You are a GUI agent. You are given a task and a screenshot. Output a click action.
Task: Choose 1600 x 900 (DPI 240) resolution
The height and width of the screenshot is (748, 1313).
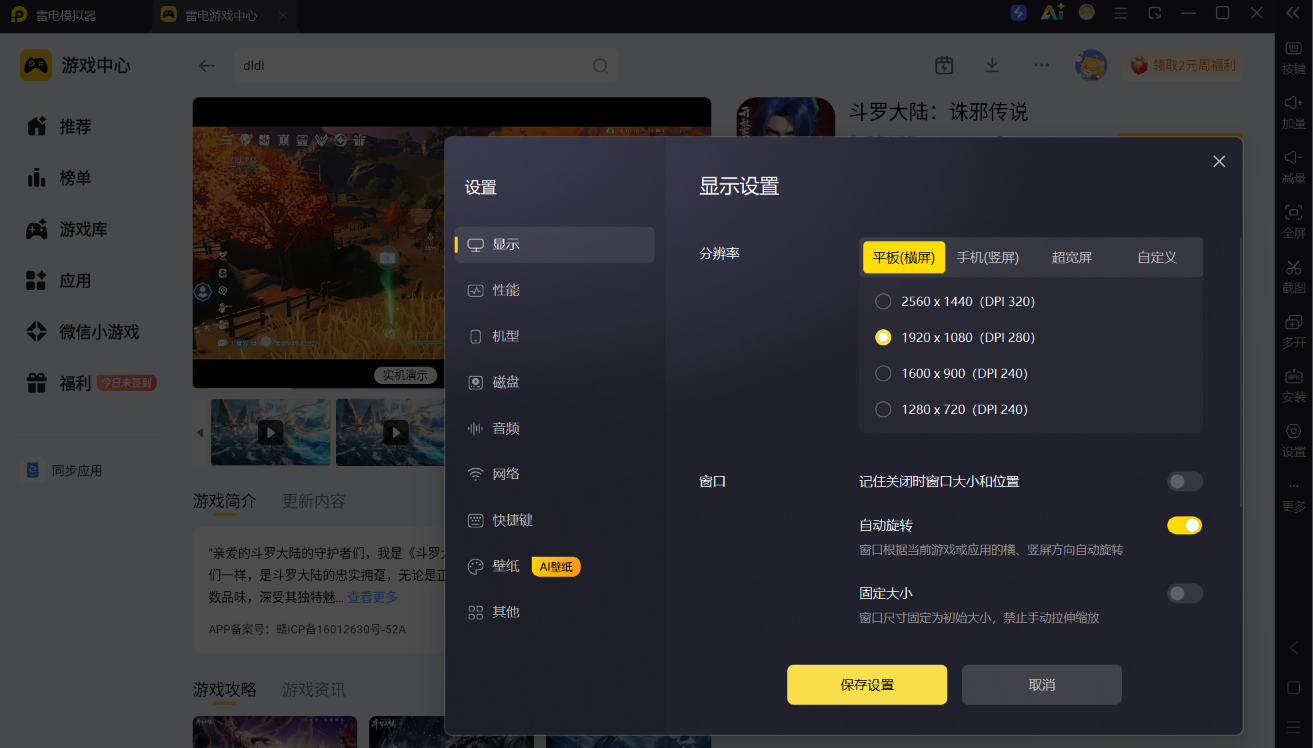click(951, 373)
